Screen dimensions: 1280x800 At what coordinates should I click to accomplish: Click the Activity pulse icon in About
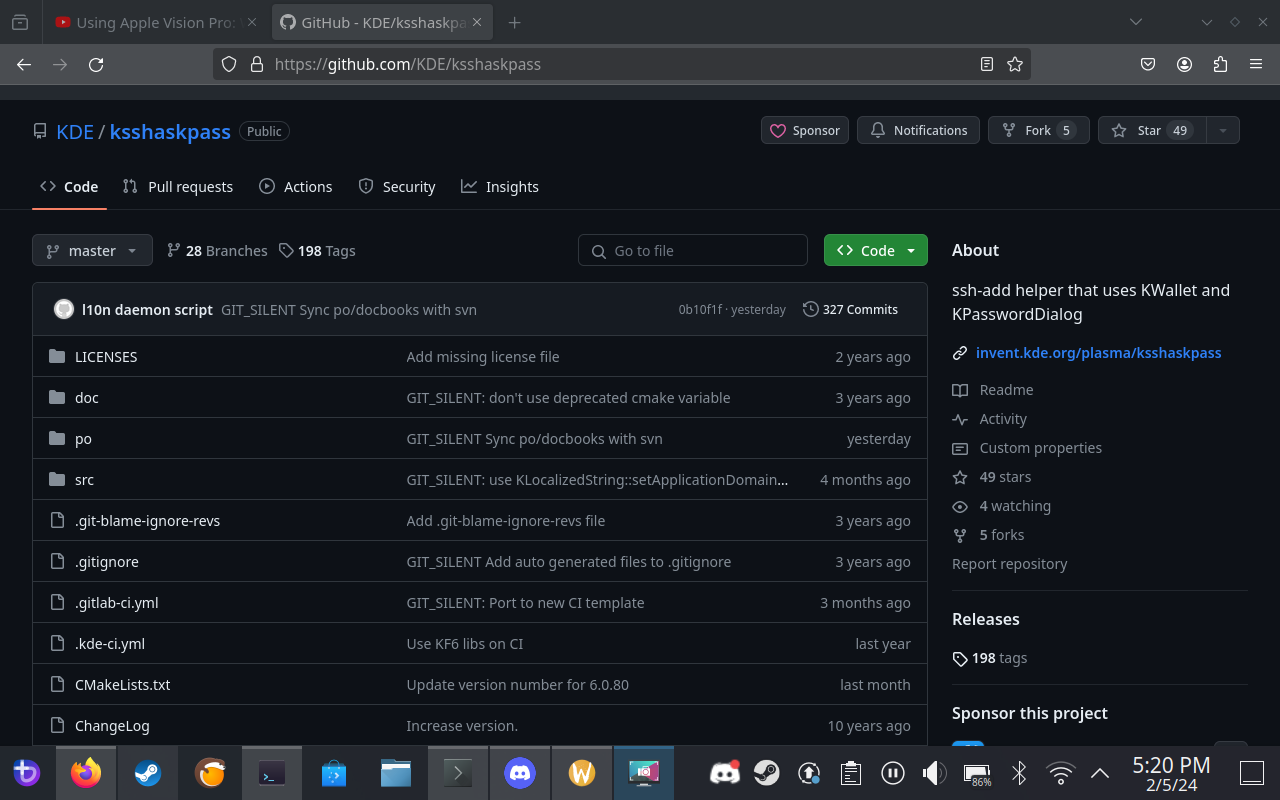[x=961, y=419]
